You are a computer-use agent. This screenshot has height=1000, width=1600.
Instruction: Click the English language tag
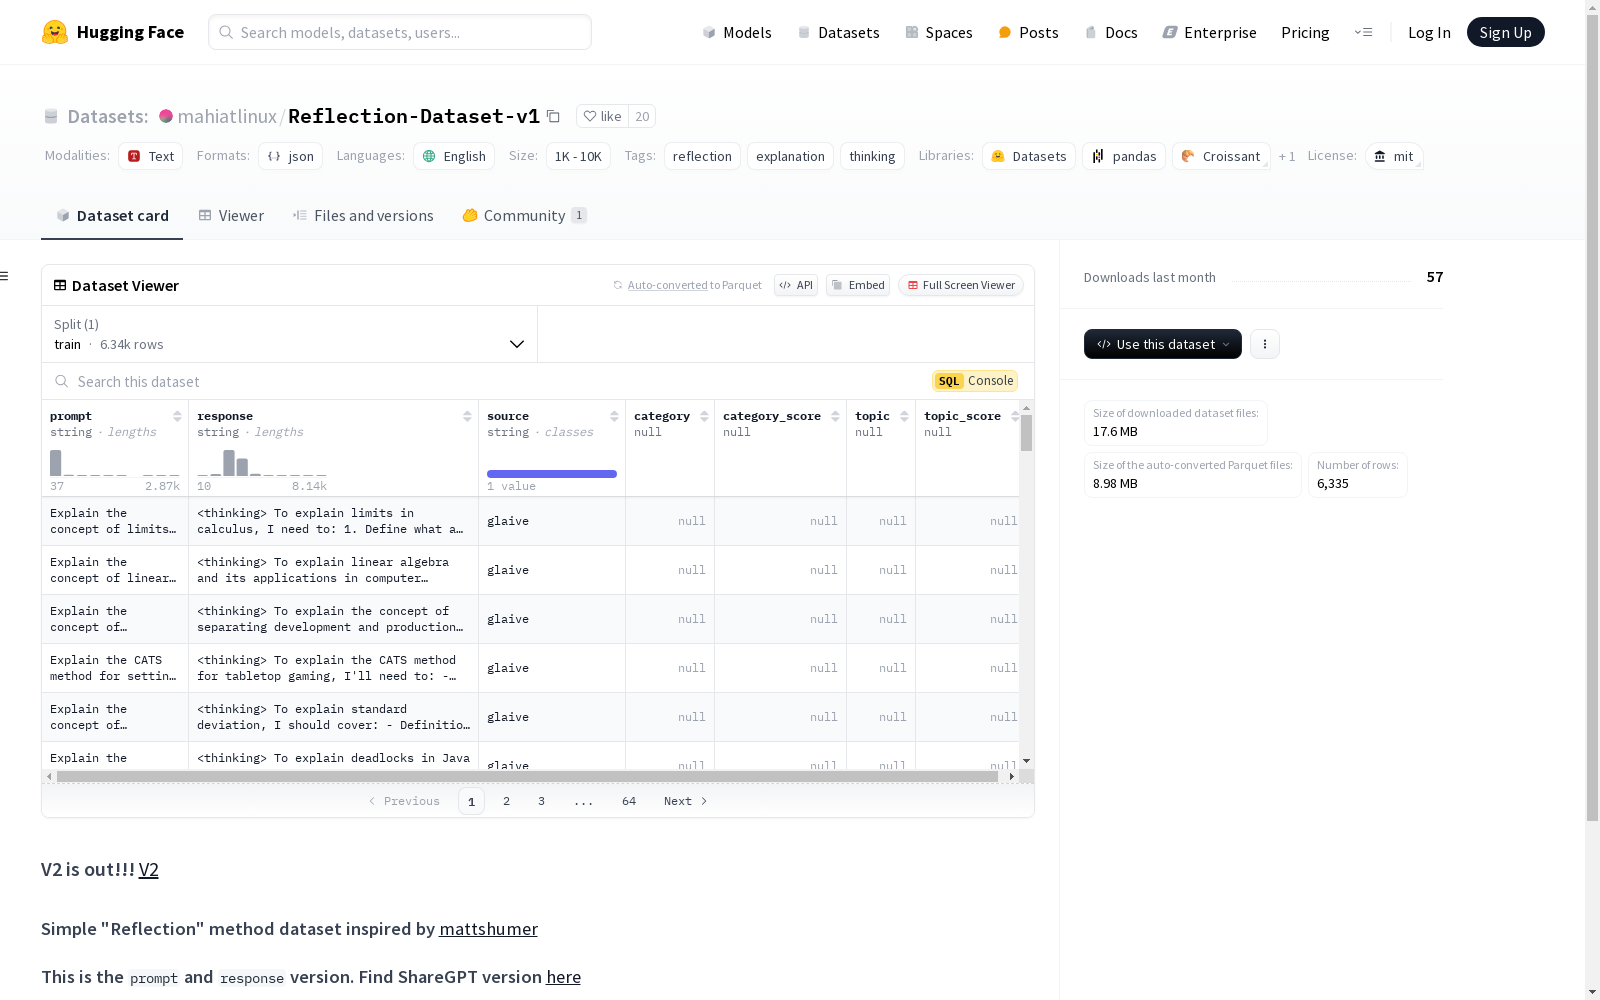(454, 156)
